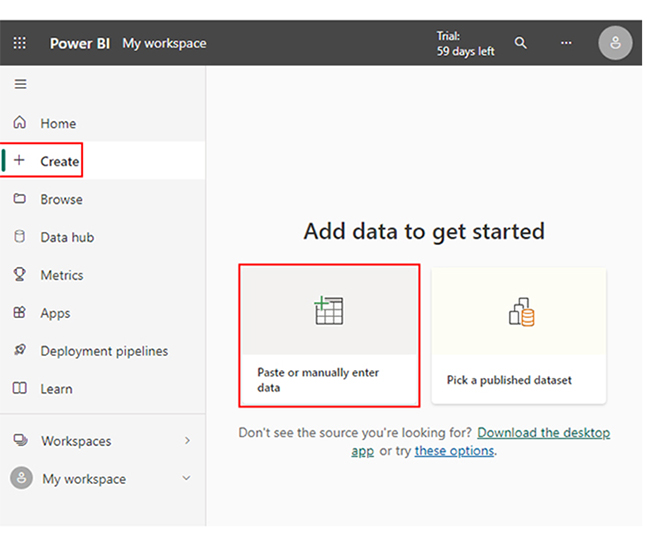Click the Home house icon

(x=20, y=123)
